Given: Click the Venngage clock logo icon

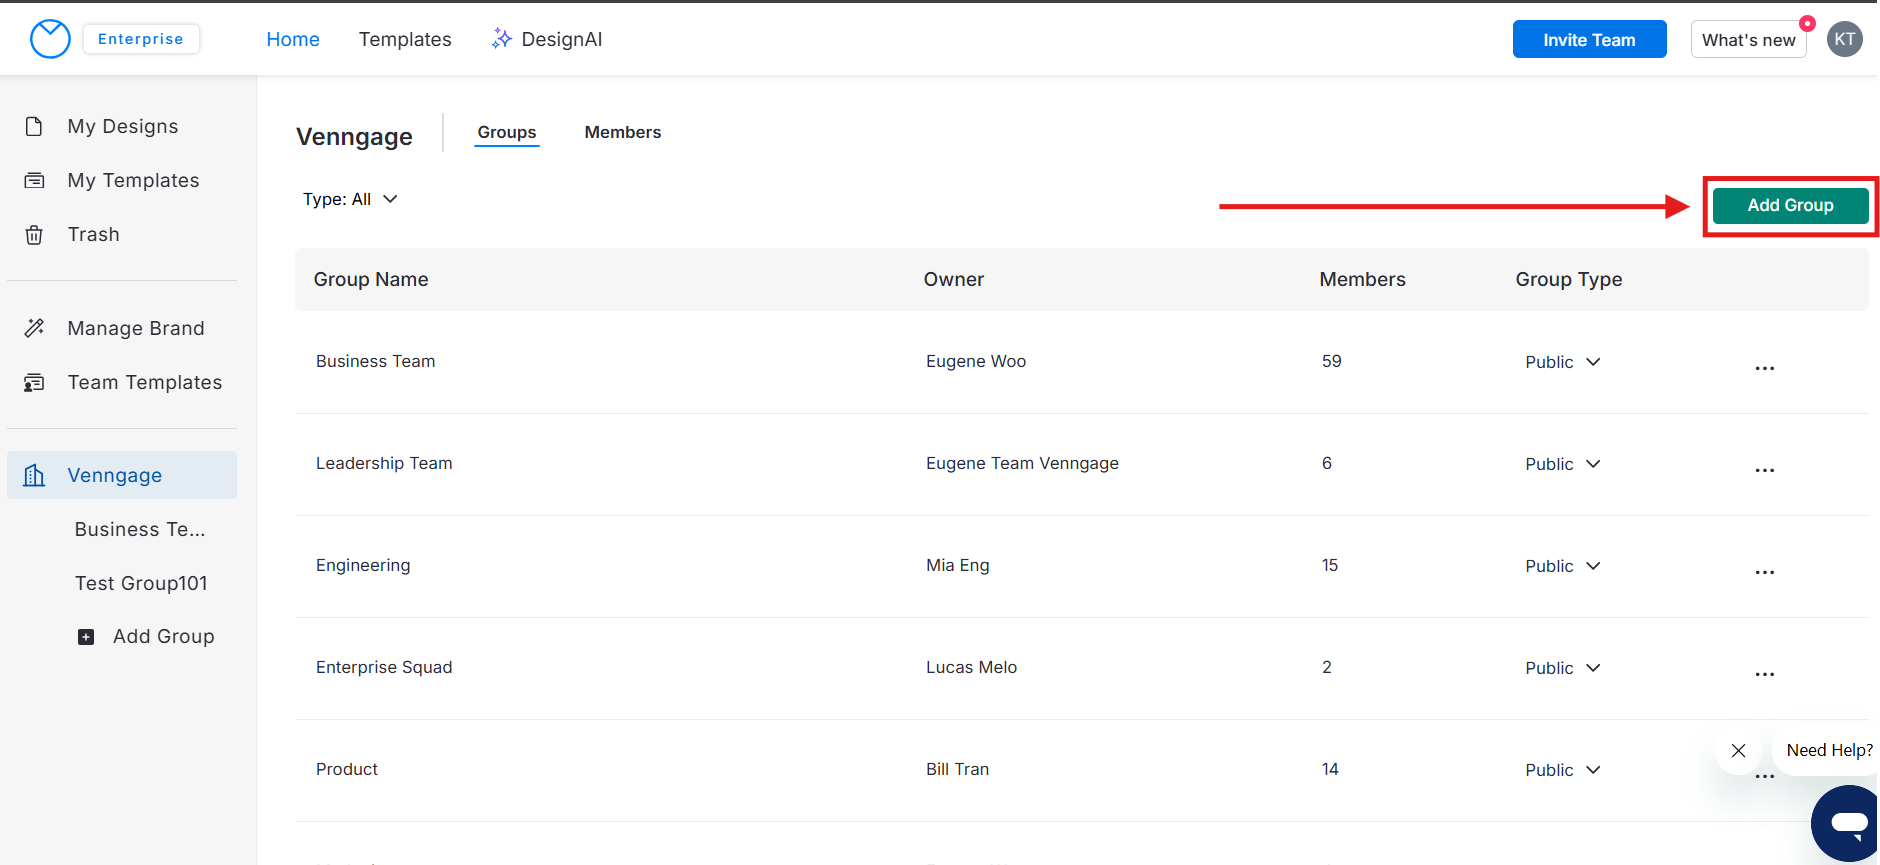Looking at the screenshot, I should (50, 39).
